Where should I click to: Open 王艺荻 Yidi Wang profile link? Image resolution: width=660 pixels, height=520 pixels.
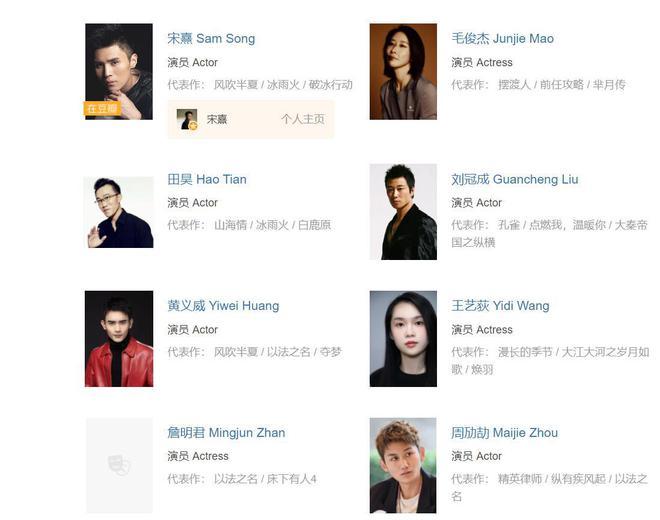point(500,305)
